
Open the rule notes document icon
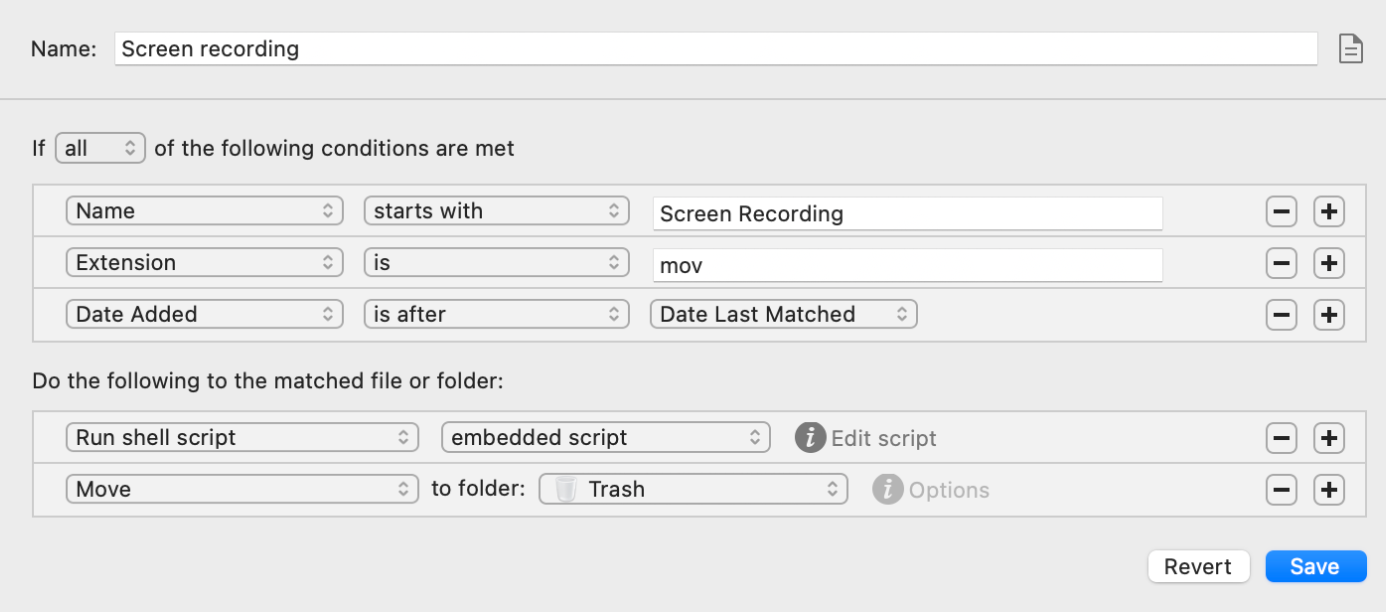click(1351, 48)
